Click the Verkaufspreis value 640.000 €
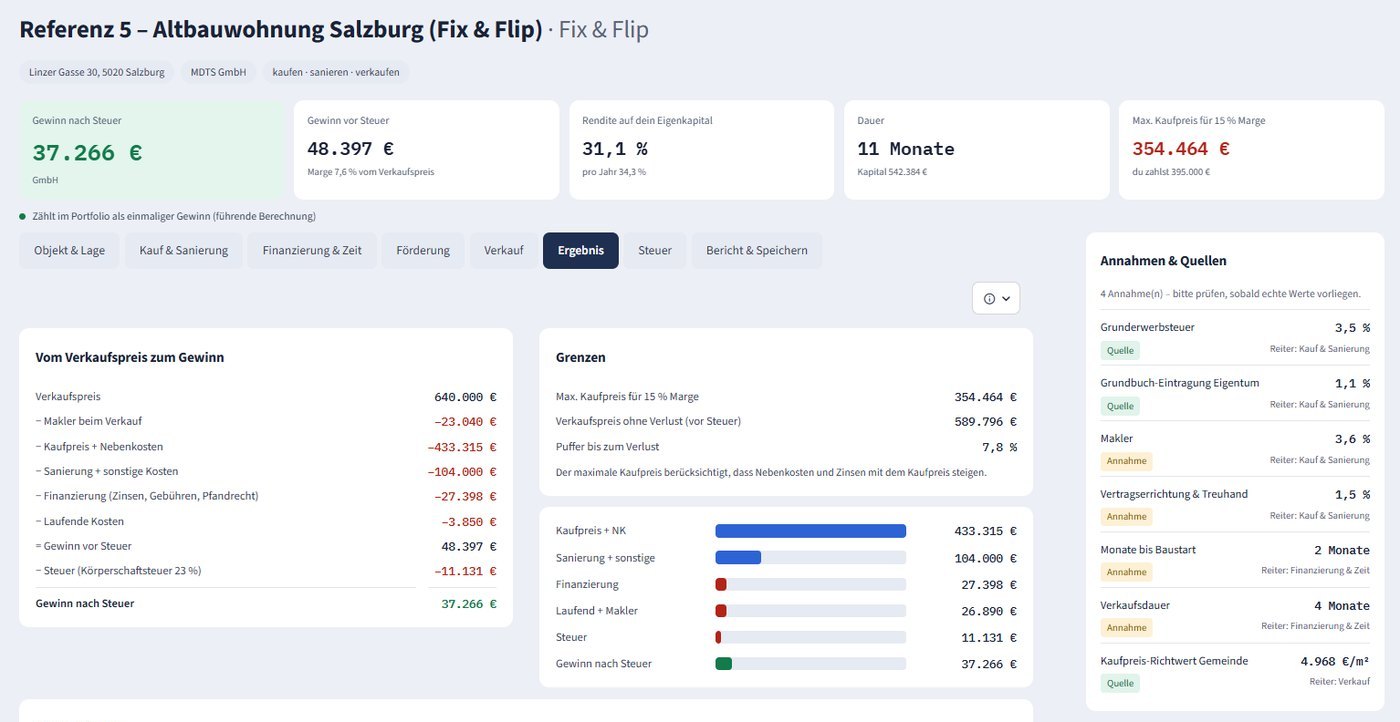 465,397
